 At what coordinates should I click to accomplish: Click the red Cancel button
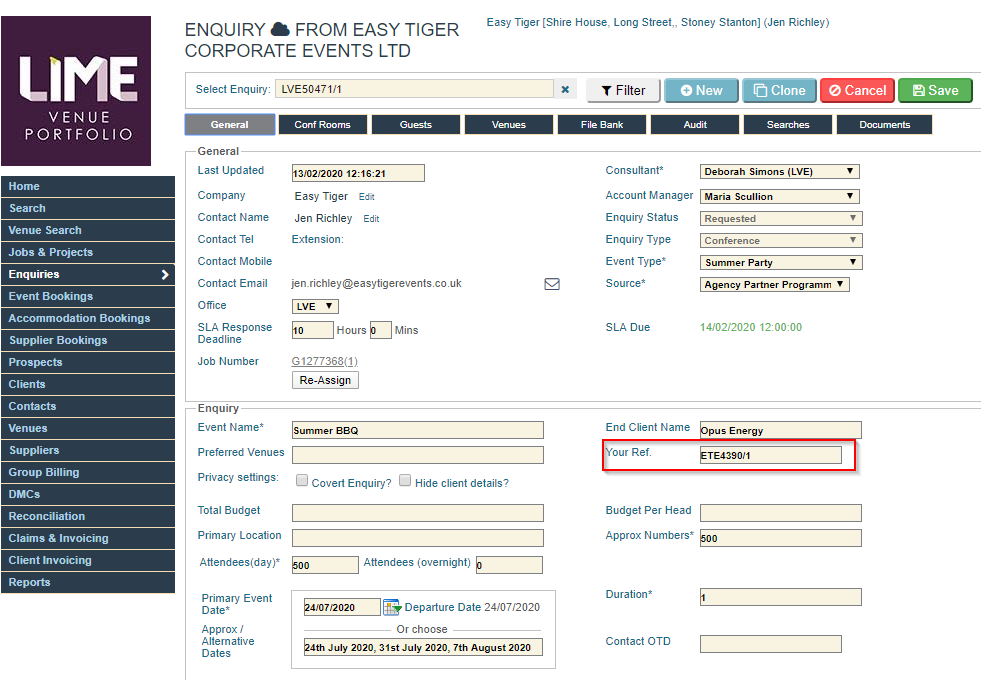click(858, 91)
